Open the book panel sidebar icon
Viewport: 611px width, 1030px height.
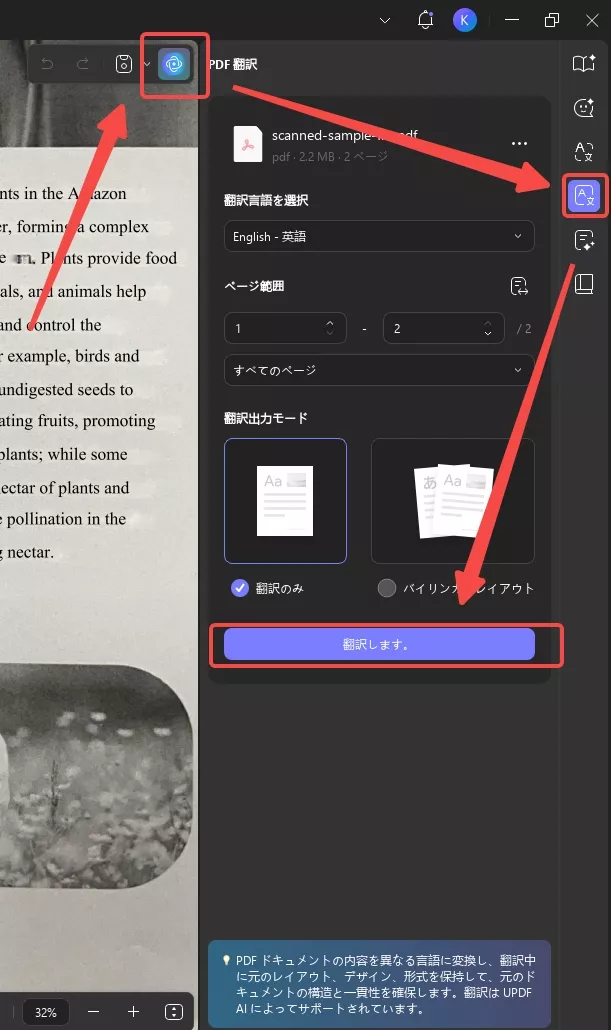584,284
